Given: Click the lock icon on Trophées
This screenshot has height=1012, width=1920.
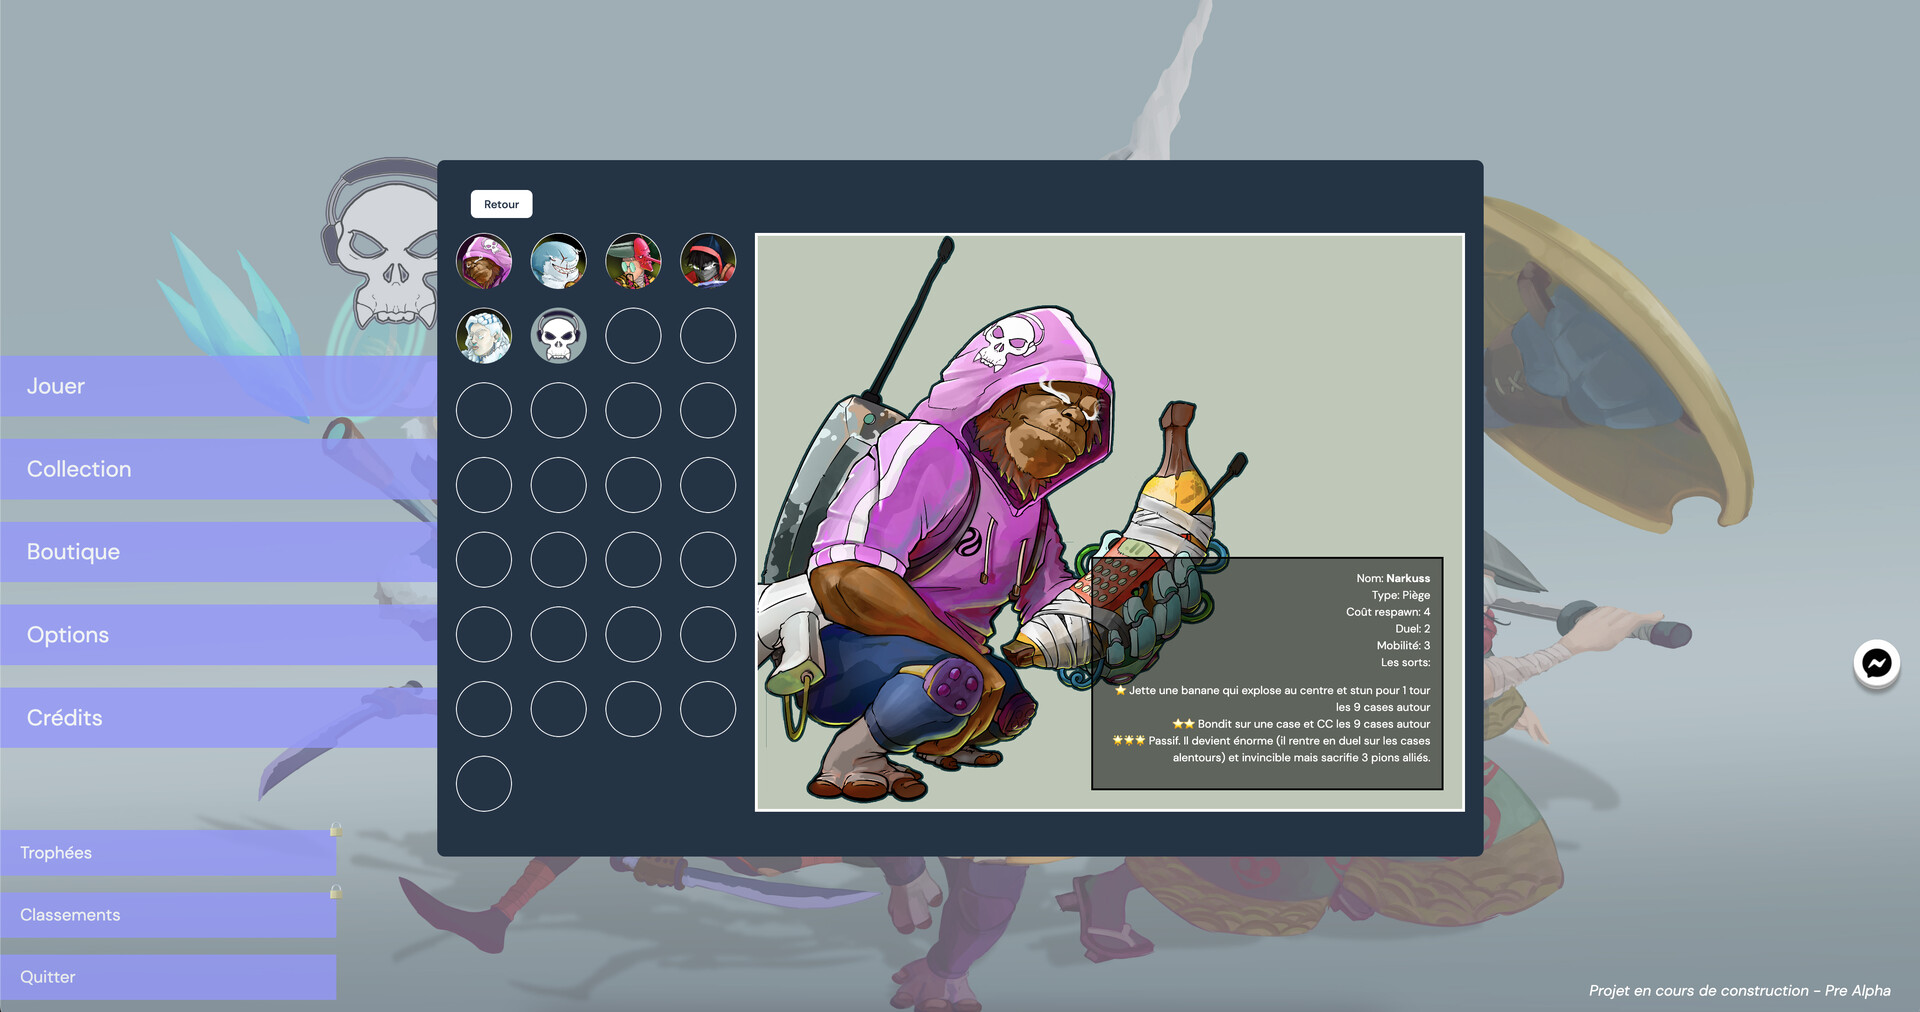Looking at the screenshot, I should point(336,830).
